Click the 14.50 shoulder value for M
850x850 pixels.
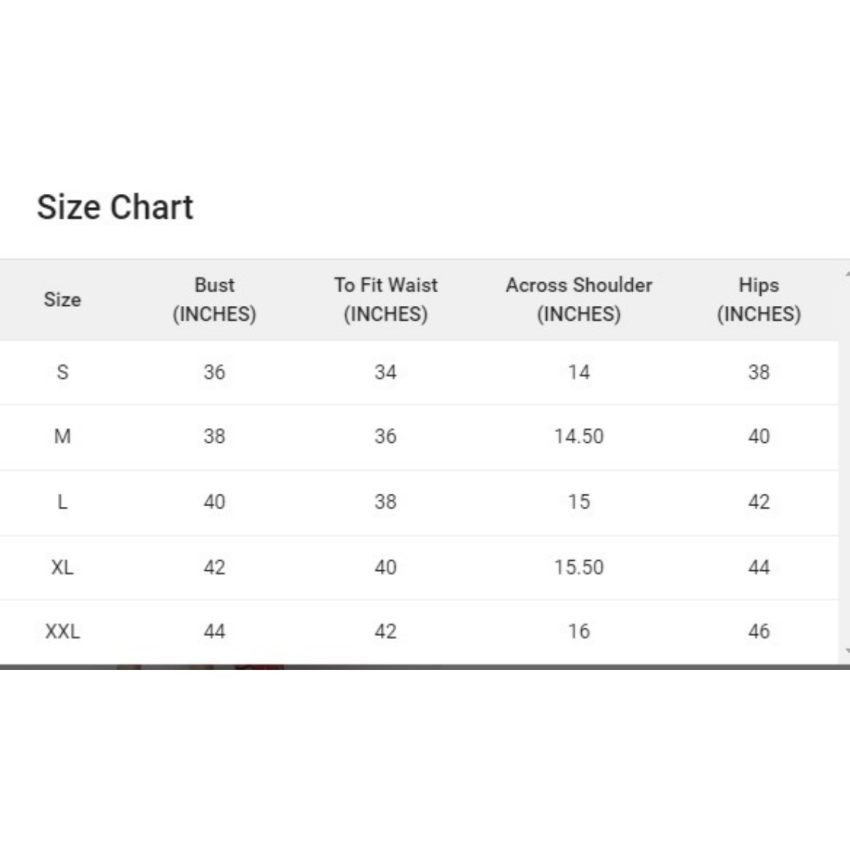578,436
